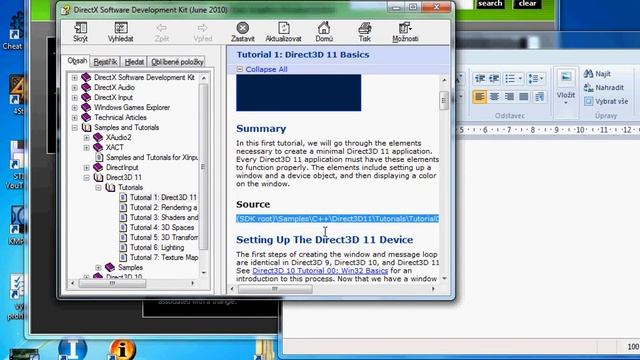Viewport: 640px width, 360px height.
Task: Collapse sections with minus box icon
Action: point(240,69)
